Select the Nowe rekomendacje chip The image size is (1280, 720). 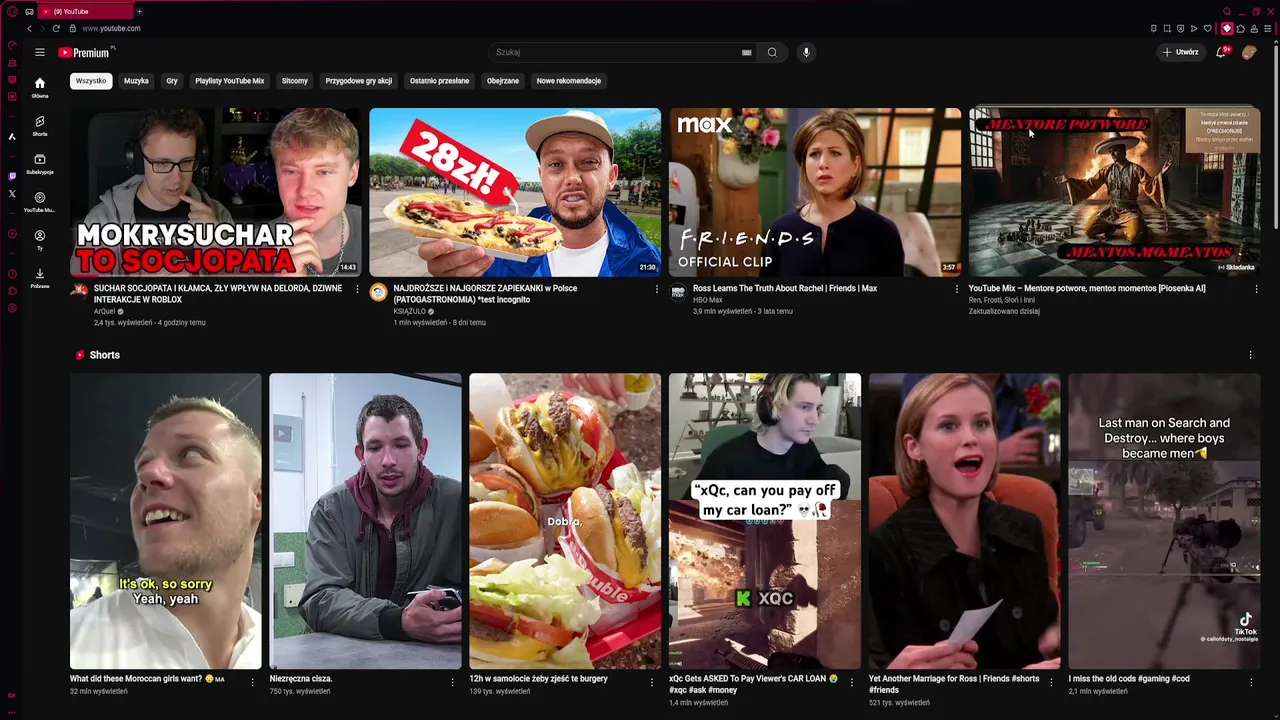point(569,81)
